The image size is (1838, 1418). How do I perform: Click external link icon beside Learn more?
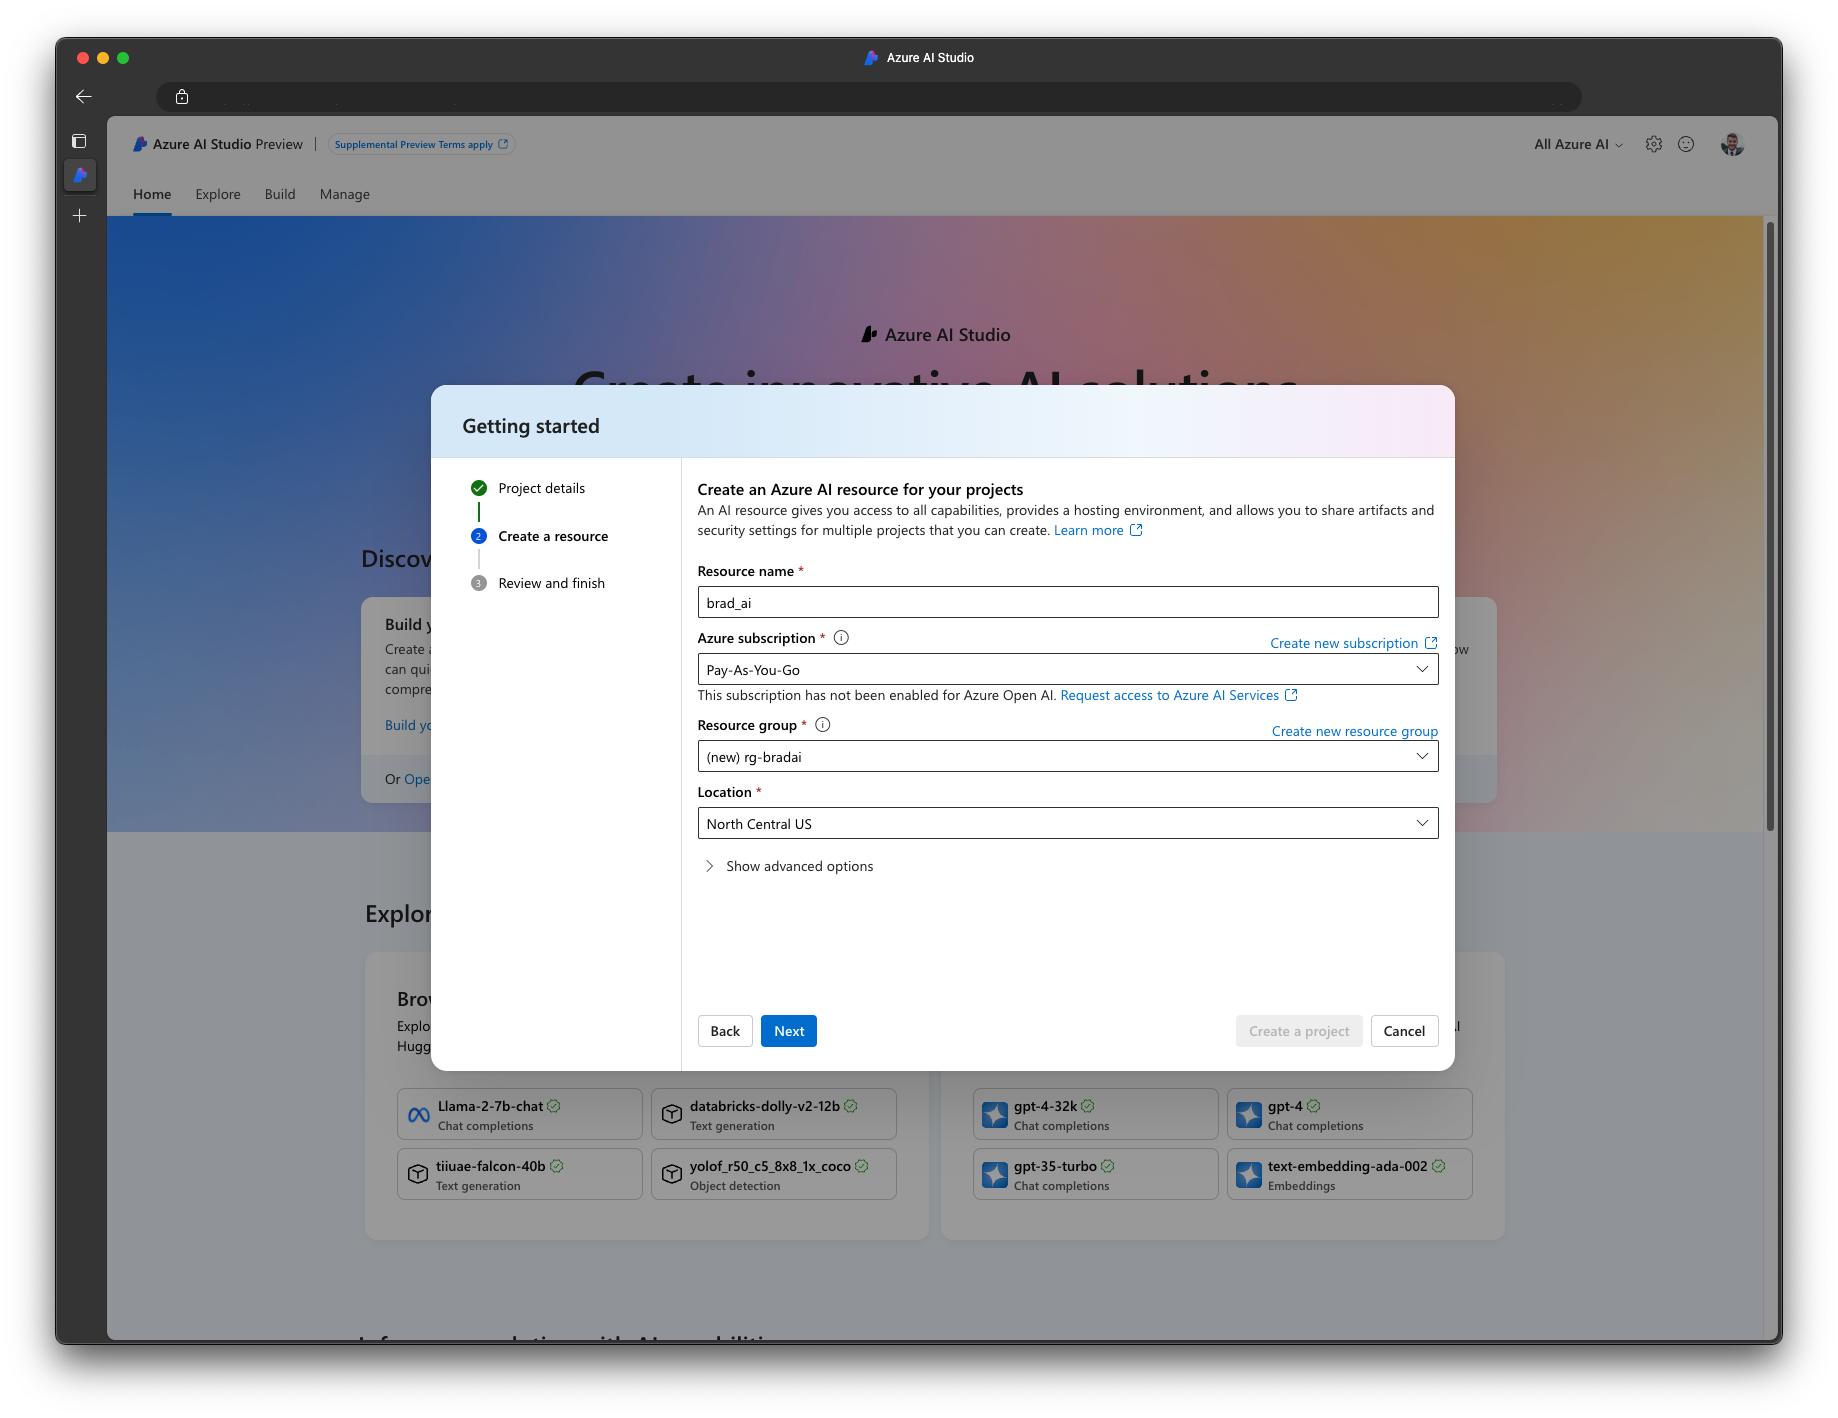pos(1136,530)
